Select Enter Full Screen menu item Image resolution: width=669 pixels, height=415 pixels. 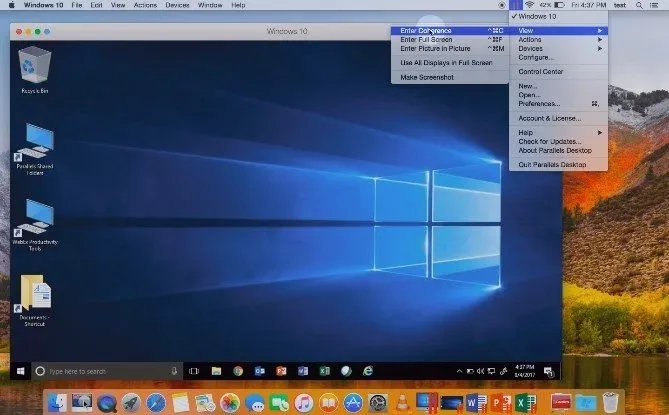450,39
